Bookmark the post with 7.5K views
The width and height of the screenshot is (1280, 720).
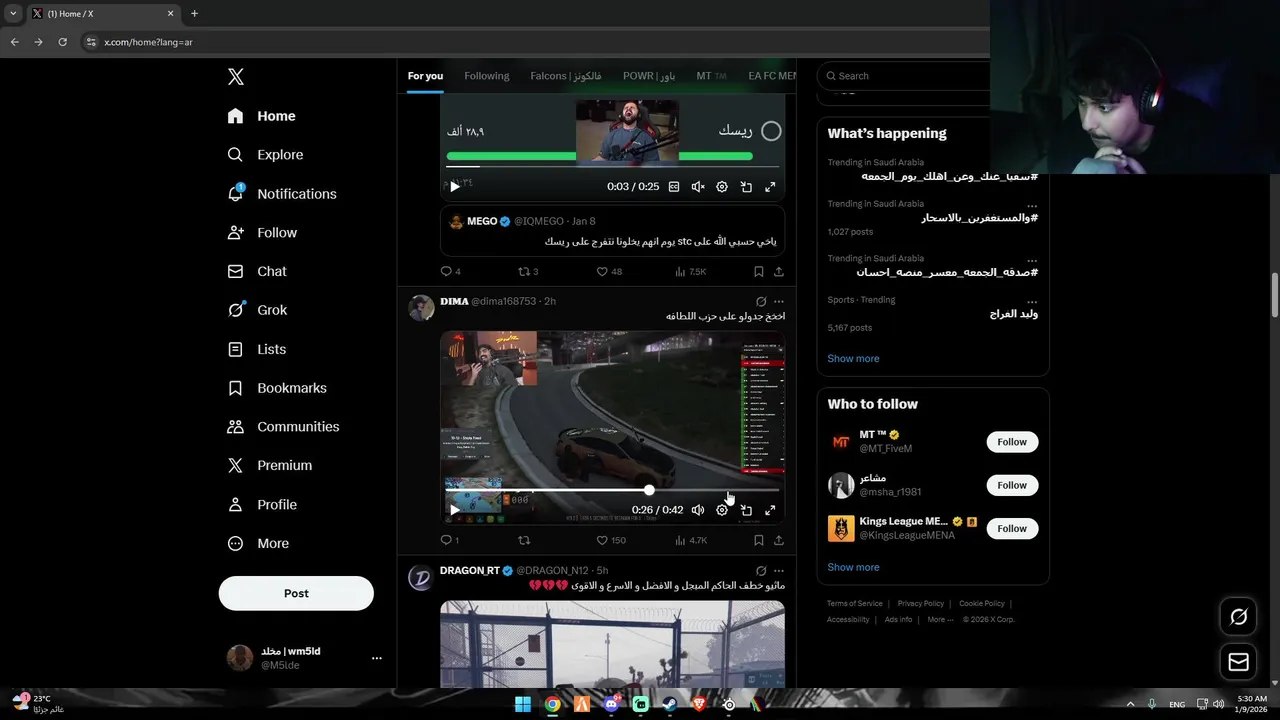pyautogui.click(x=759, y=271)
